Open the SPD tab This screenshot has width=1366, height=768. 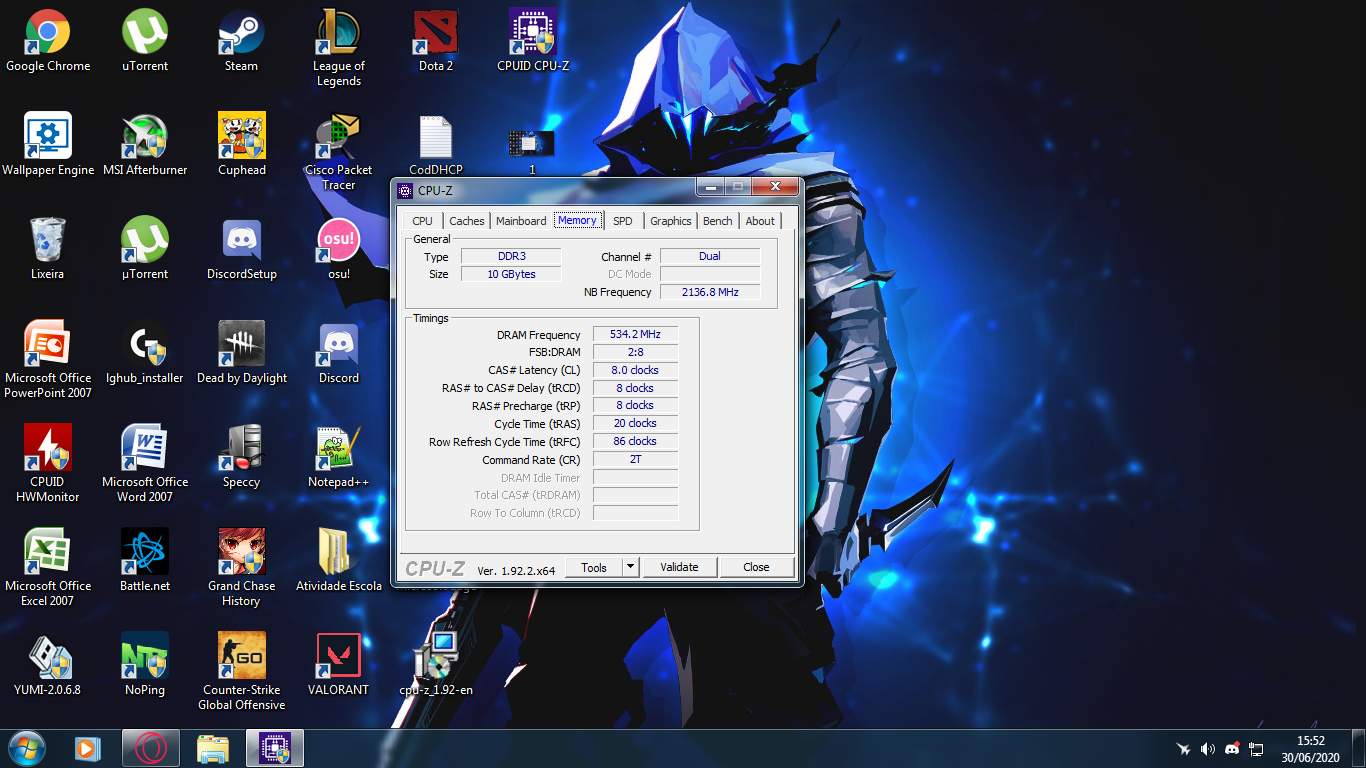(623, 221)
